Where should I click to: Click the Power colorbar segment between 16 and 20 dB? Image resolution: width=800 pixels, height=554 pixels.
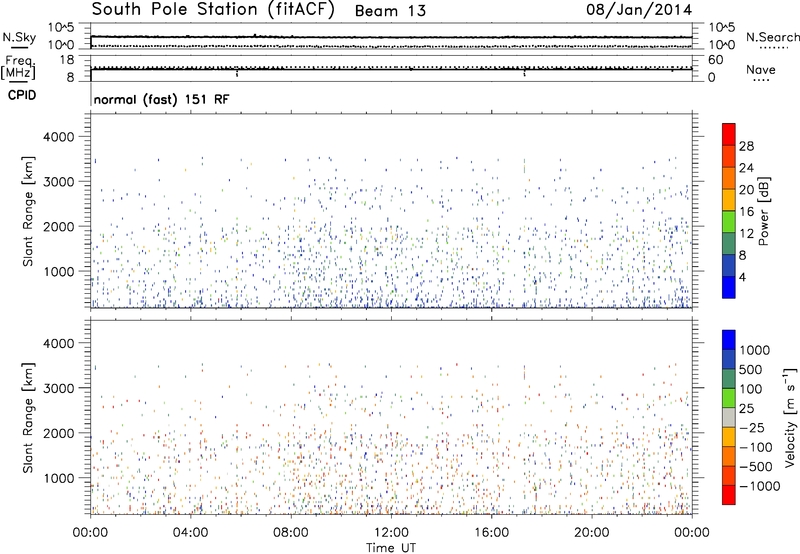click(x=729, y=200)
